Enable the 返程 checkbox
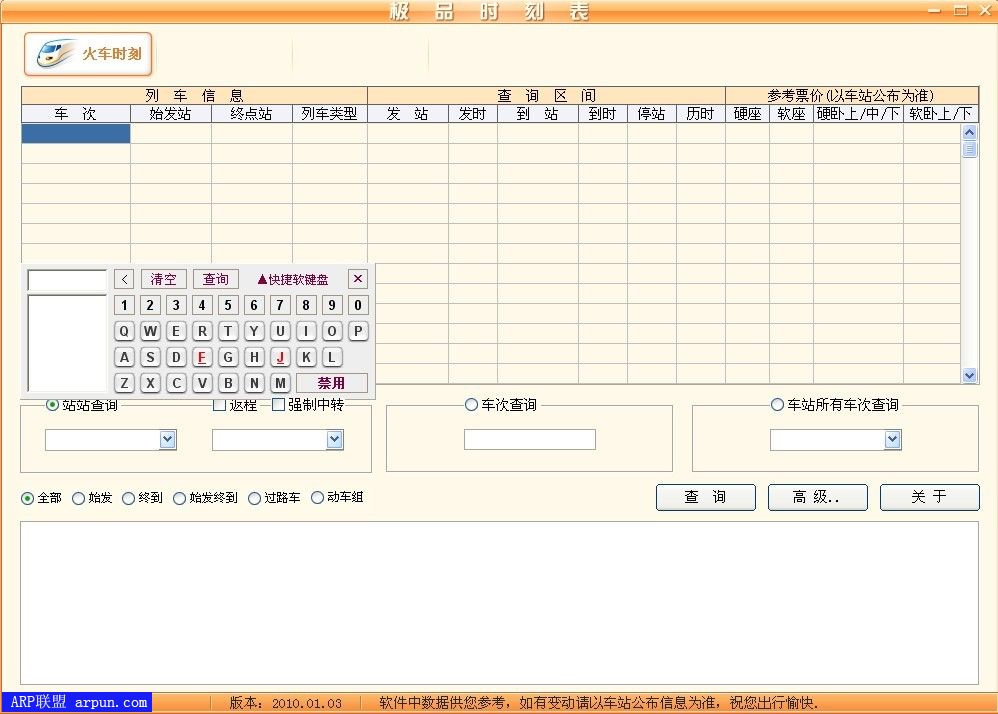 click(220, 404)
